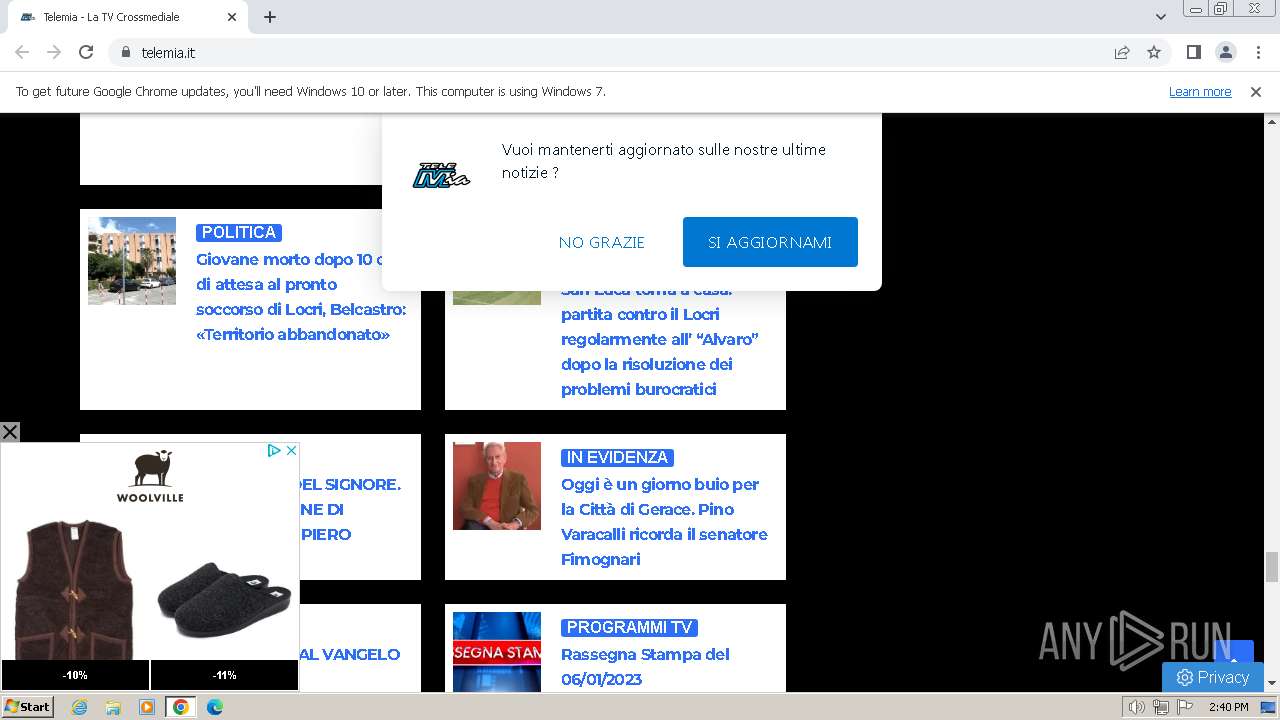The width and height of the screenshot is (1280, 720).
Task: Dismiss the Chrome update infobar
Action: (1256, 91)
